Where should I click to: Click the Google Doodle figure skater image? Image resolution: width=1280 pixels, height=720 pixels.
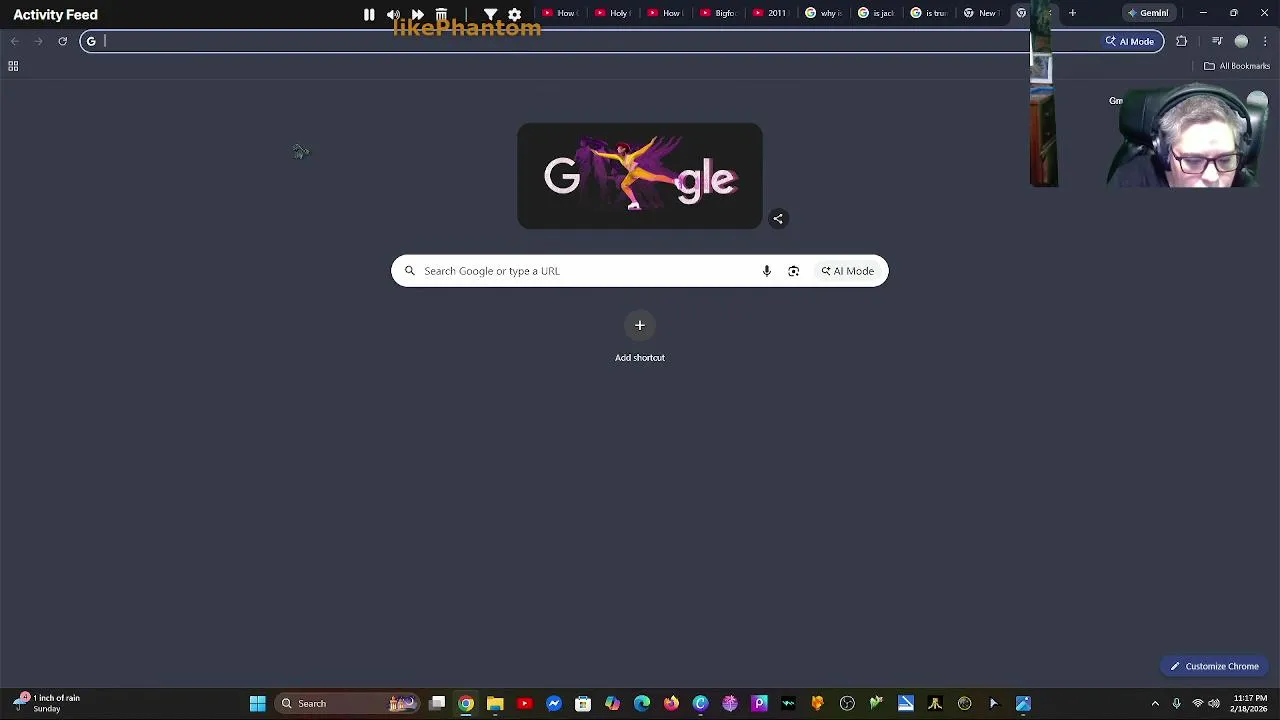pyautogui.click(x=640, y=176)
